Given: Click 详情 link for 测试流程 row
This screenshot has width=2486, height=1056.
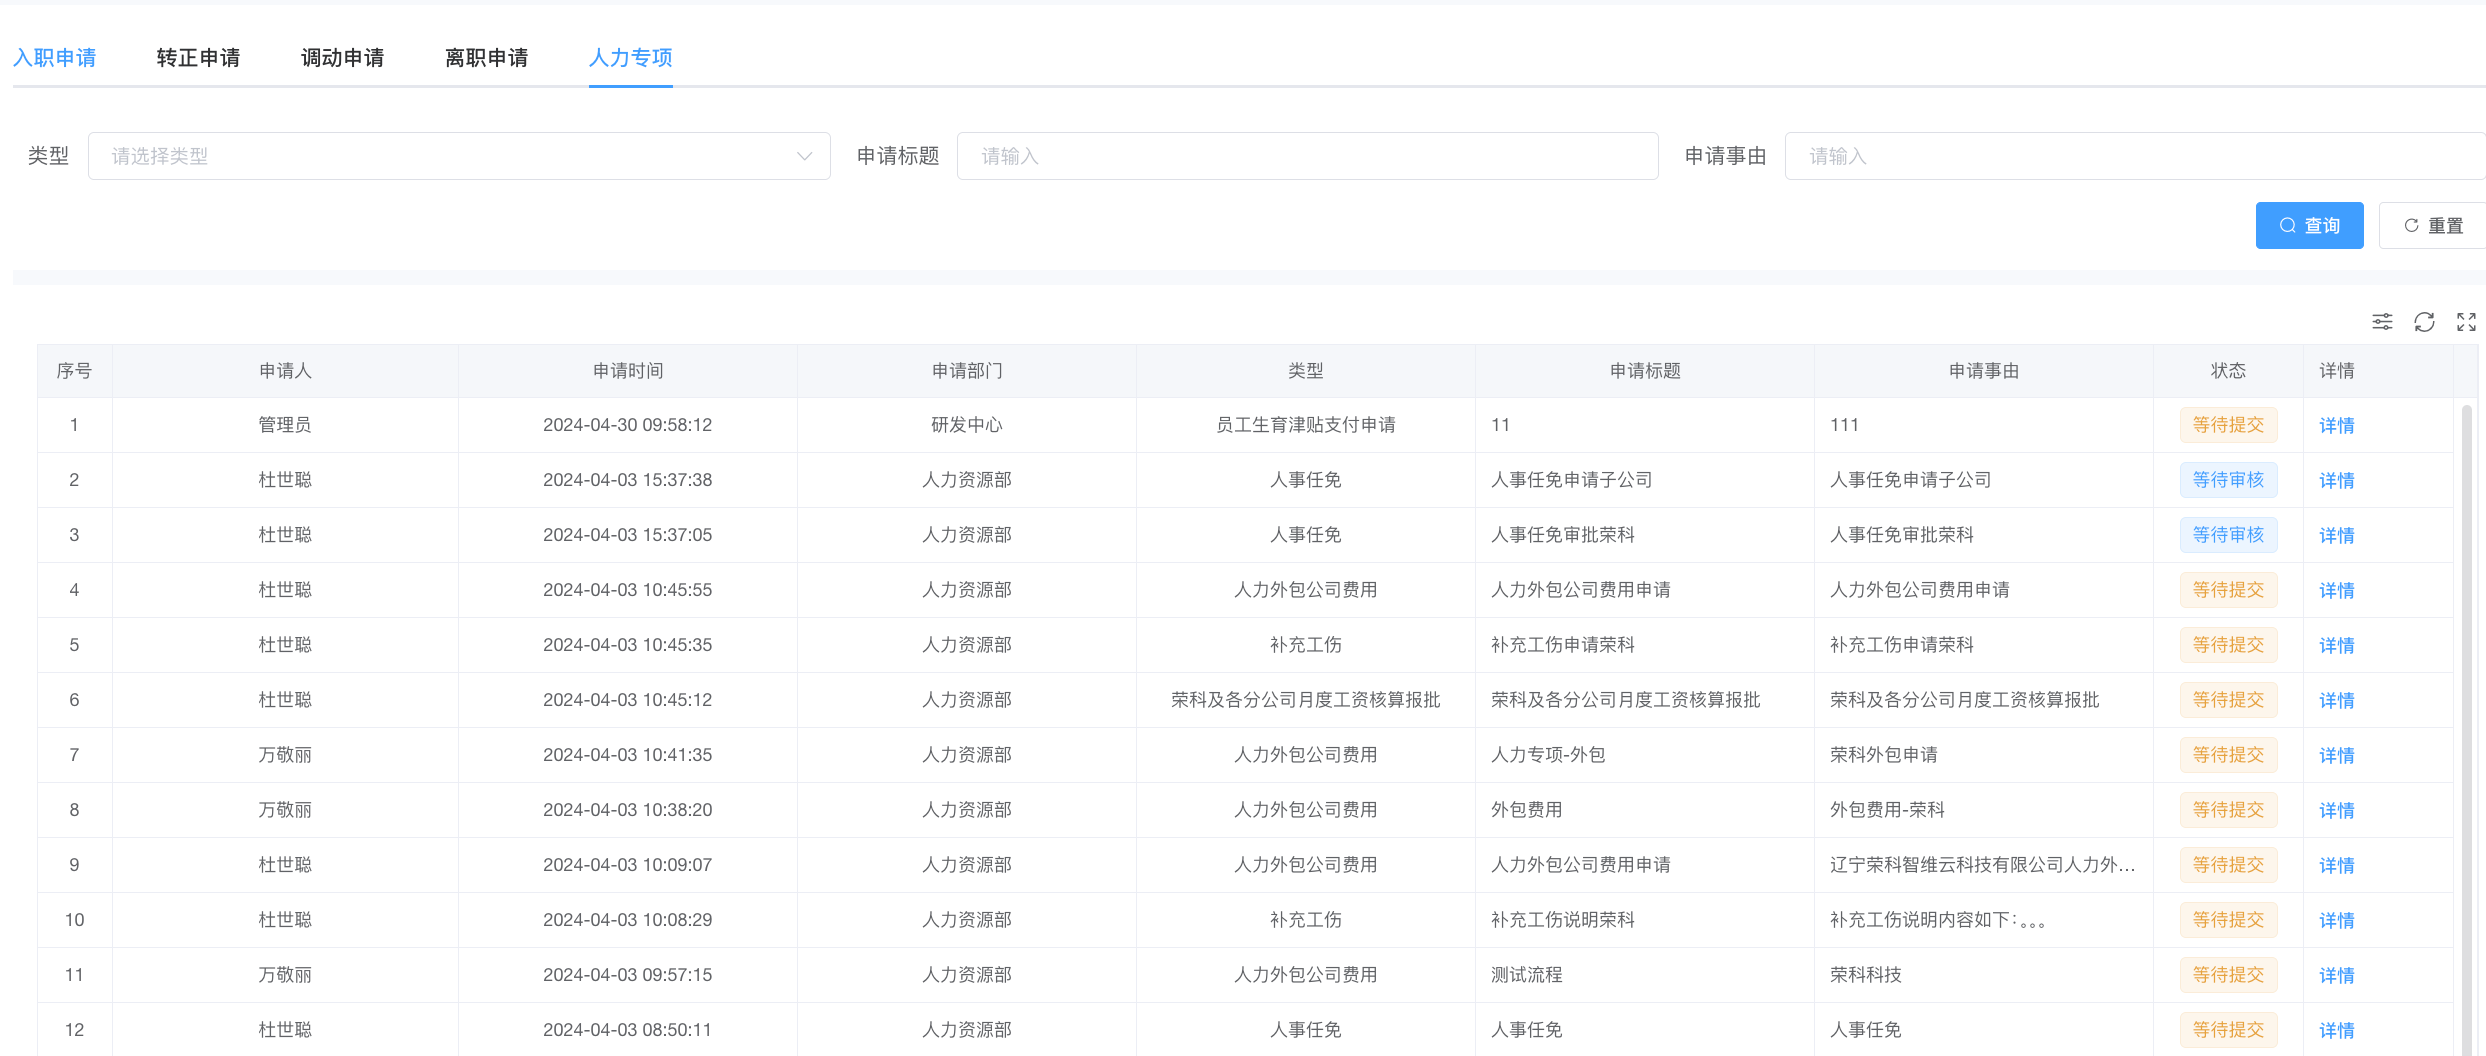Looking at the screenshot, I should (2336, 976).
